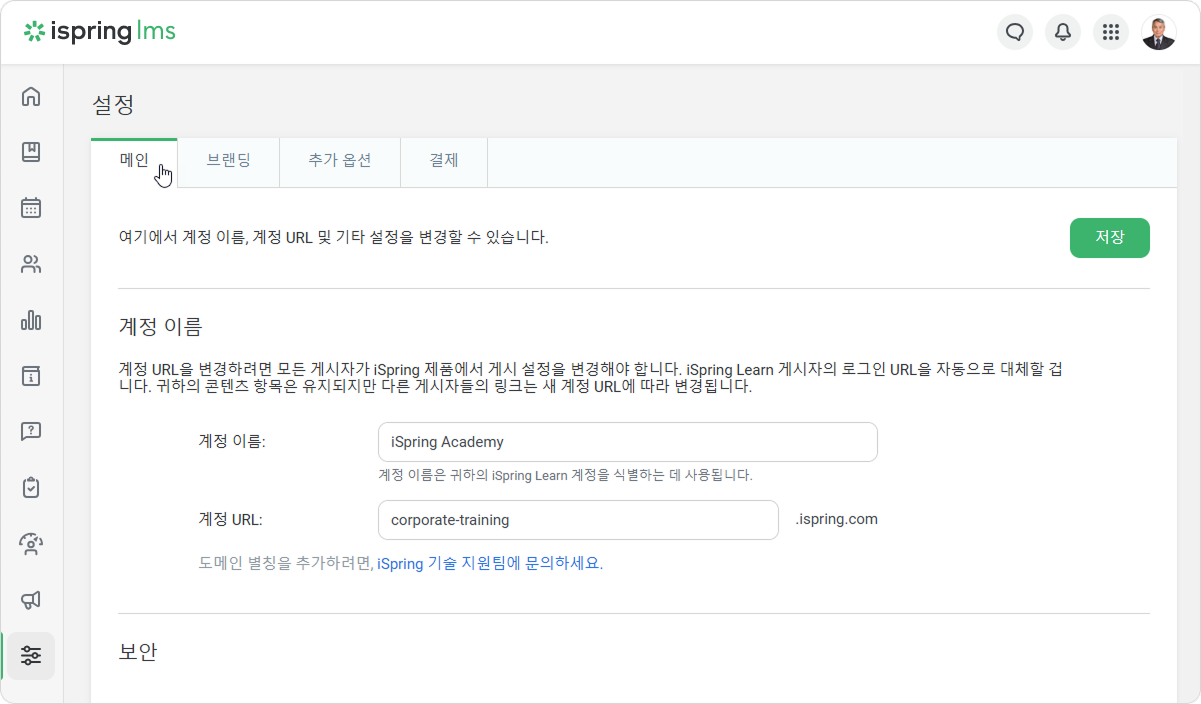Switch to the 추가 옵션 tab

point(340,161)
